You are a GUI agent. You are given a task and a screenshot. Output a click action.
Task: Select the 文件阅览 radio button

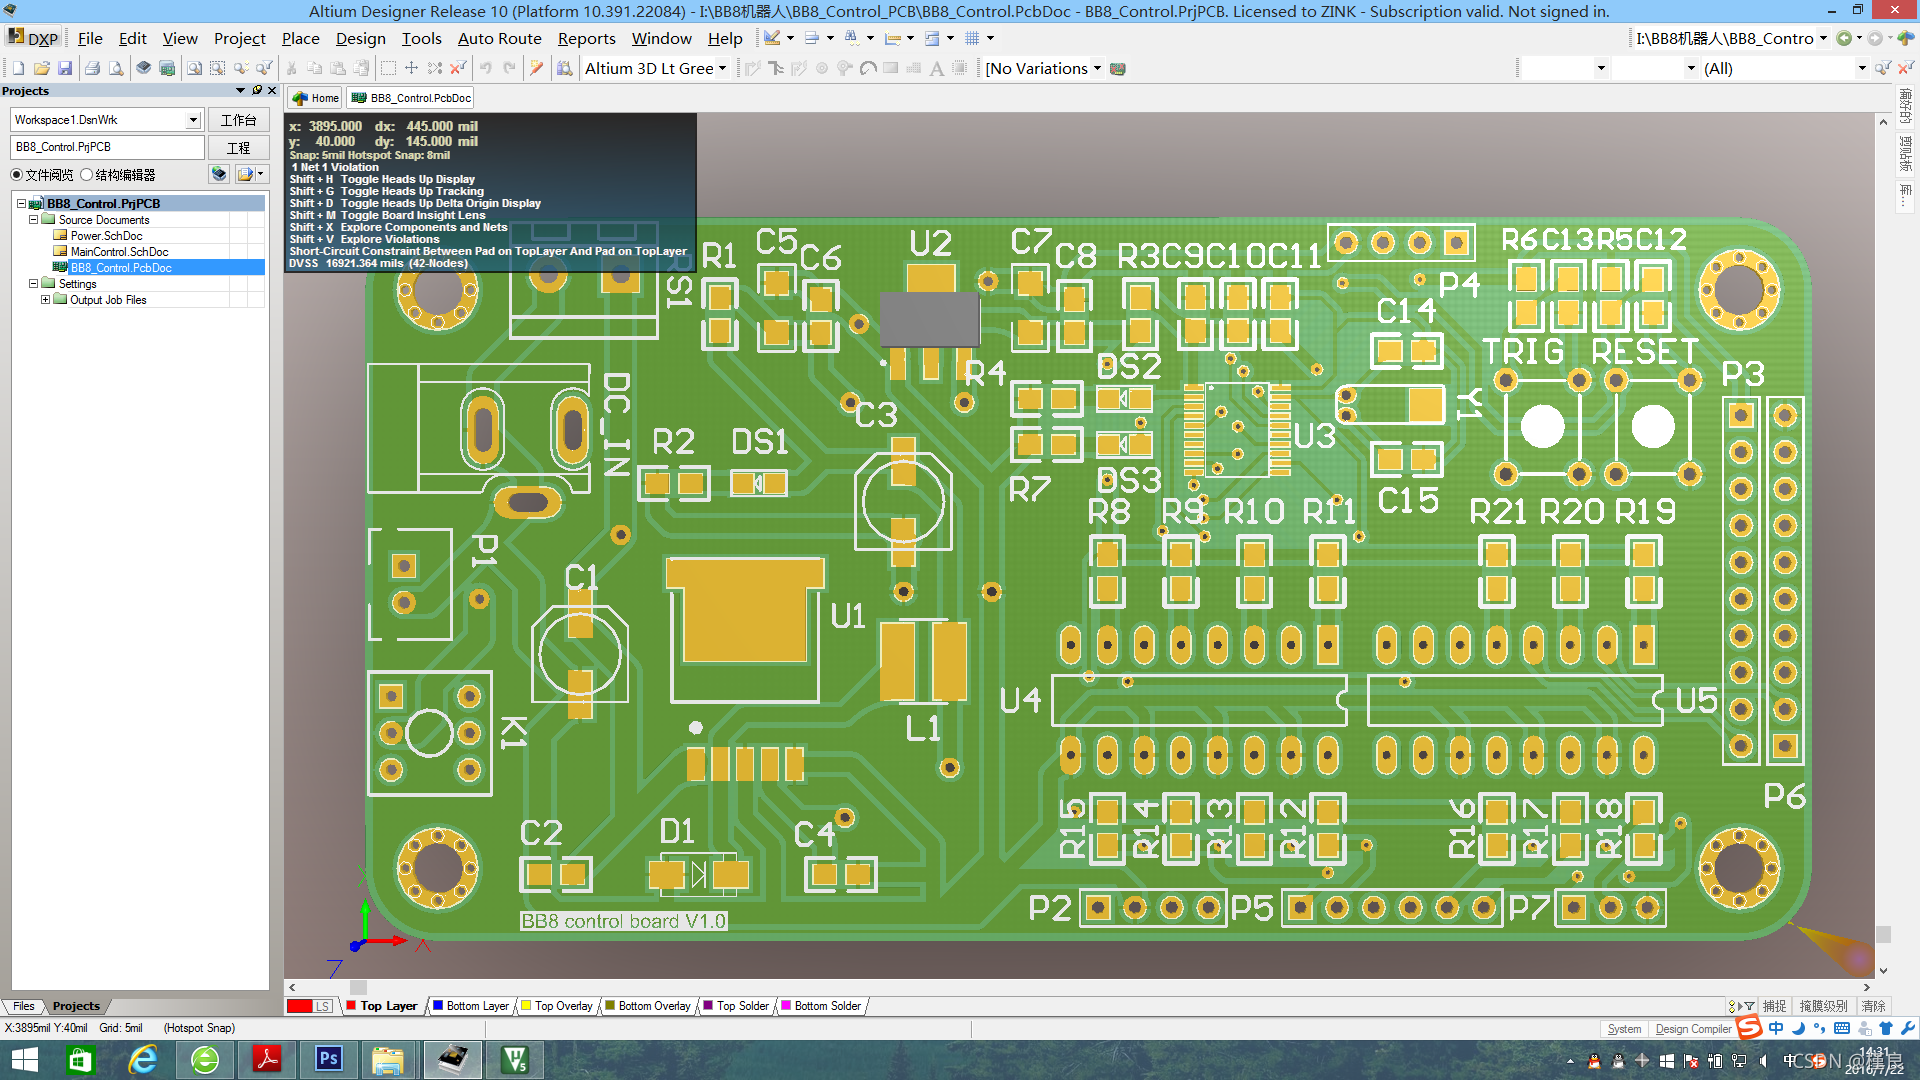pyautogui.click(x=17, y=175)
